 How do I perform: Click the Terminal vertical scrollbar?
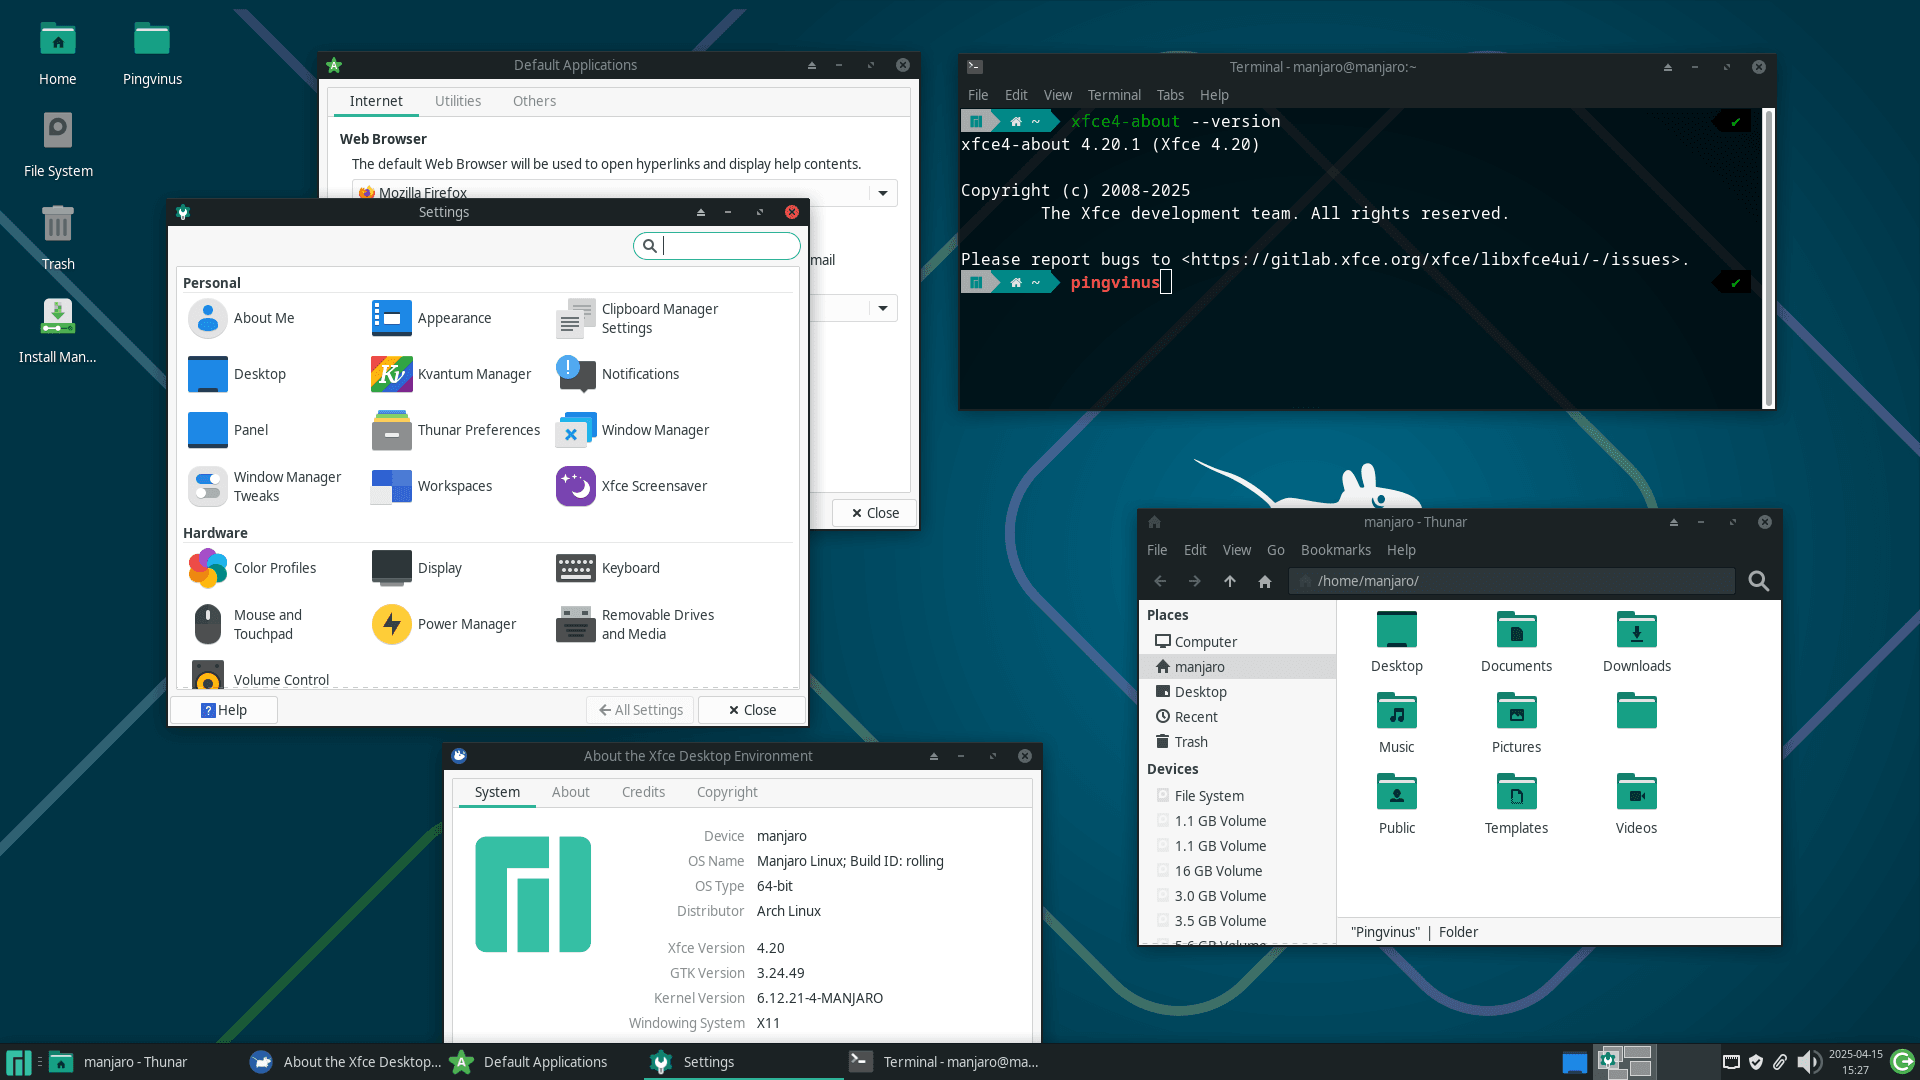(x=1768, y=258)
